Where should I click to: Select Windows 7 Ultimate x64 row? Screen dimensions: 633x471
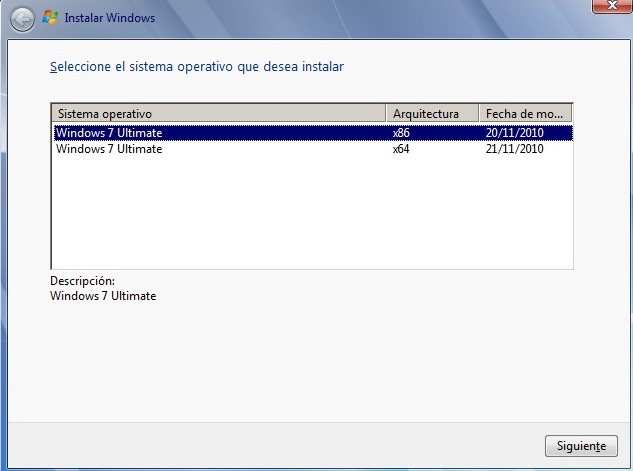(313, 149)
